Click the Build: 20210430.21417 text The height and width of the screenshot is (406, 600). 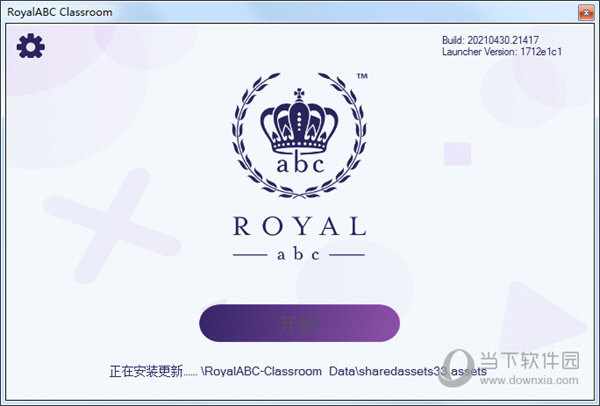[490, 40]
